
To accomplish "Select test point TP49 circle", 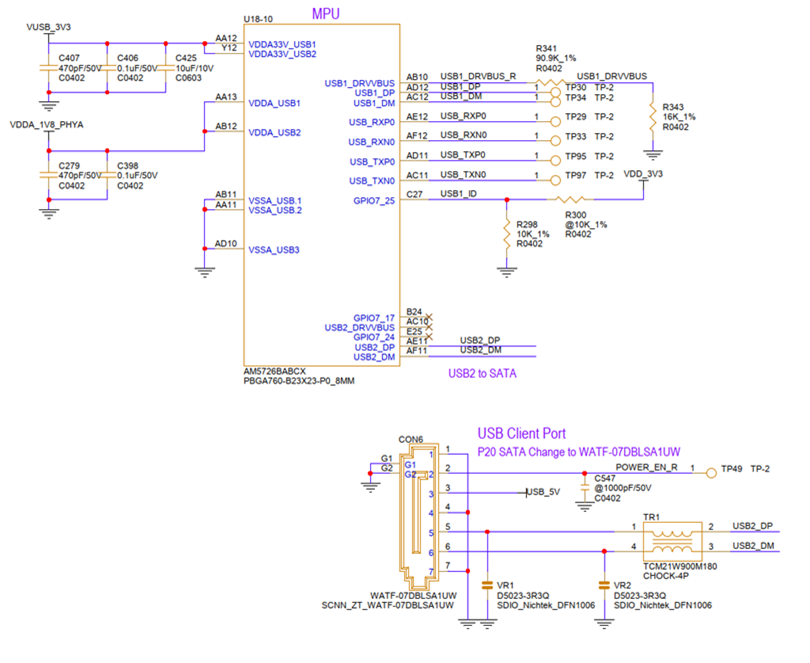I will pos(711,473).
